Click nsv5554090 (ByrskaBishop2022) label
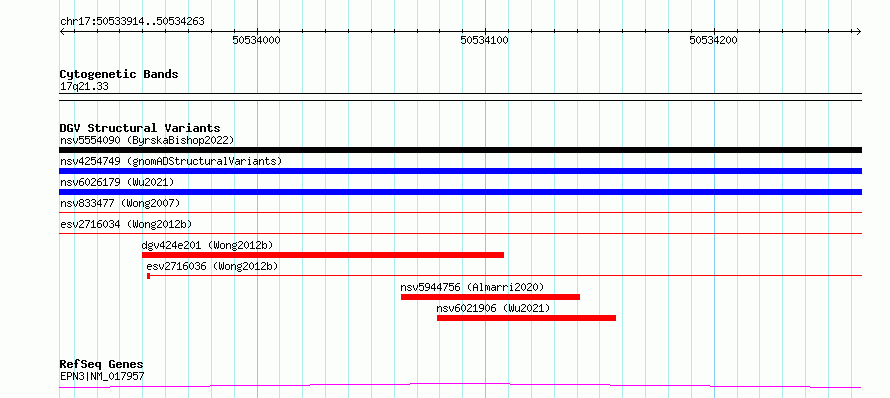Screen dimensions: 890x398 pyautogui.click(x=147, y=140)
